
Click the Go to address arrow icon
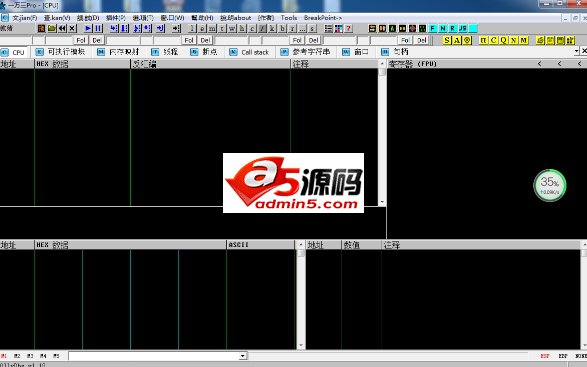176,28
